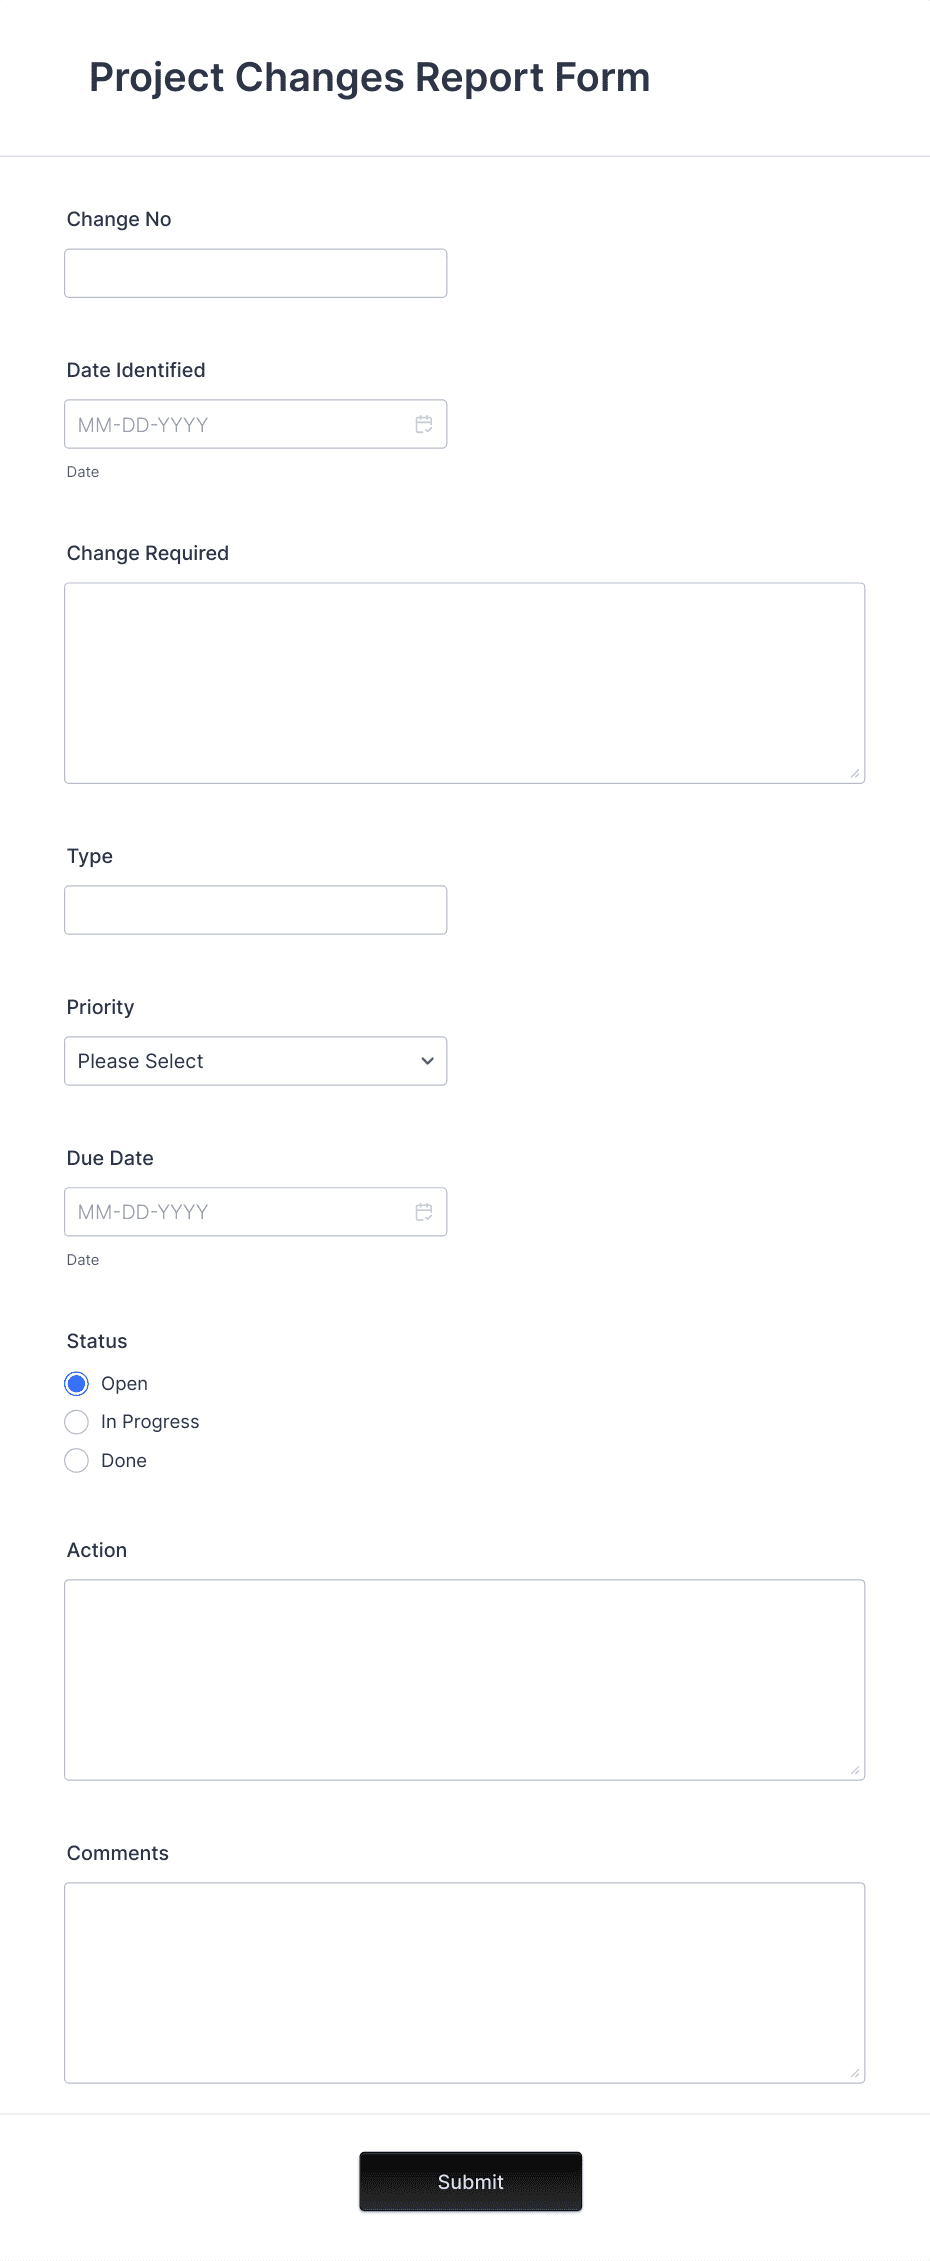The width and height of the screenshot is (930, 2261).
Task: Open the Priority dropdown
Action: (x=255, y=1060)
